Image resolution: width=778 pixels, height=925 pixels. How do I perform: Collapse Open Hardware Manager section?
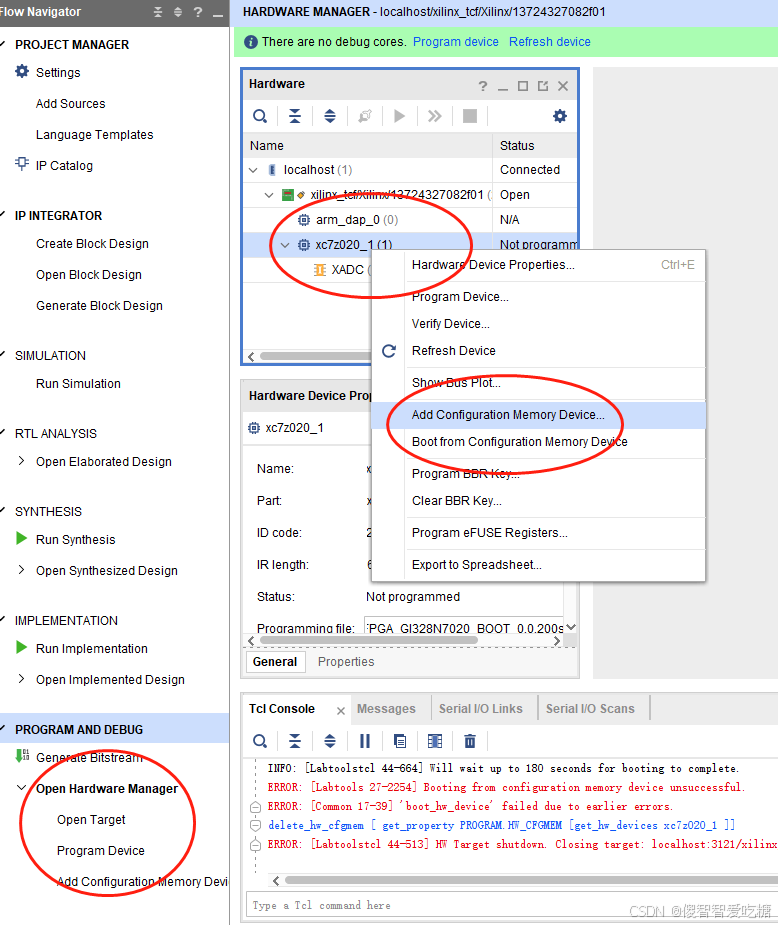click(22, 788)
